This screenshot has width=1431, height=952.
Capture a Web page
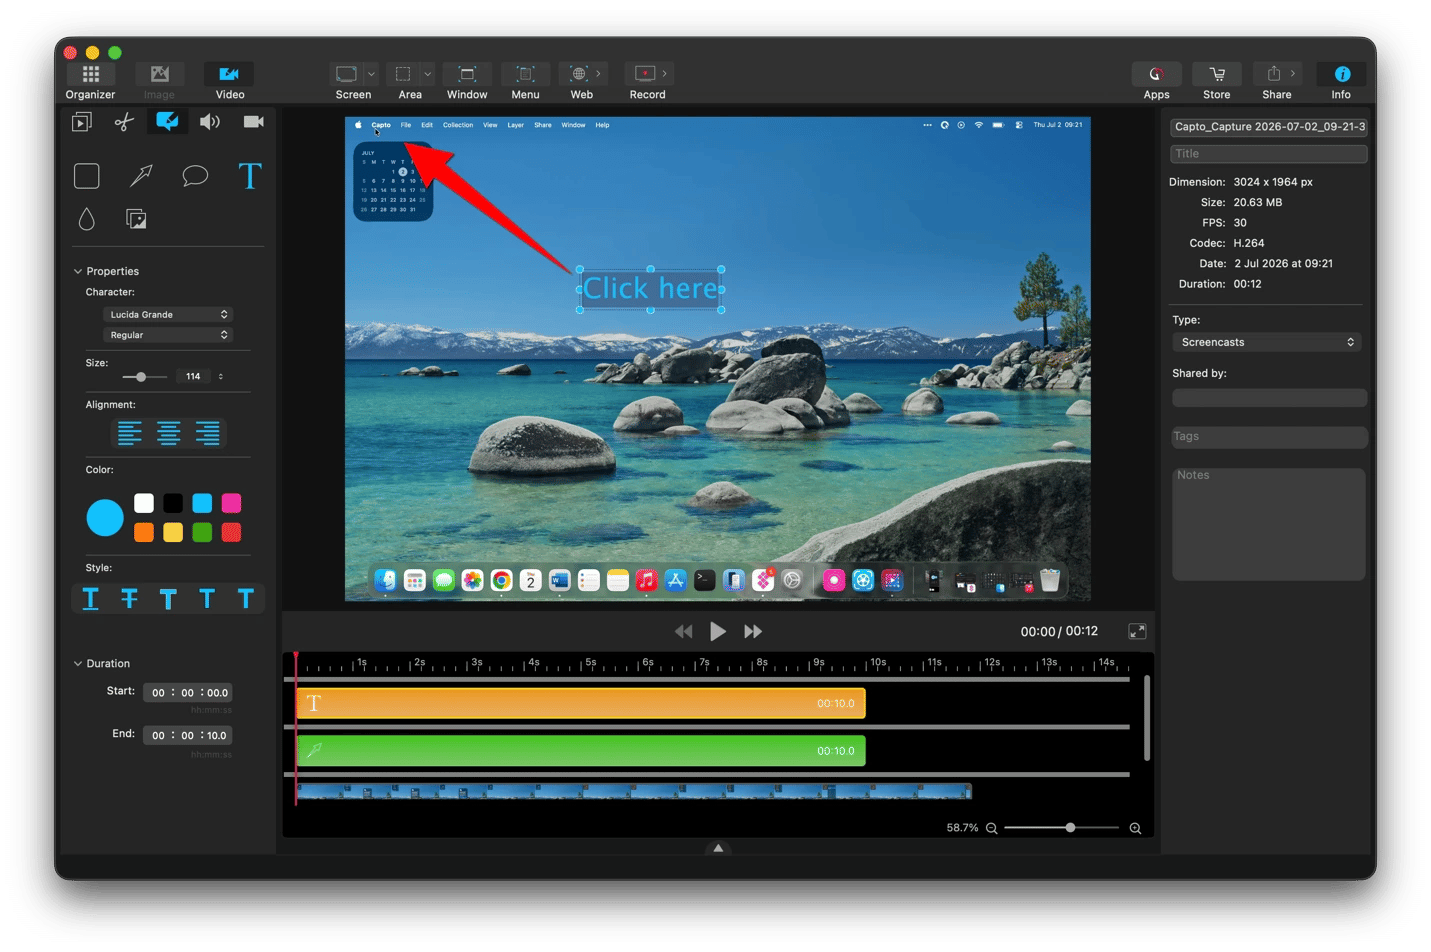(578, 74)
